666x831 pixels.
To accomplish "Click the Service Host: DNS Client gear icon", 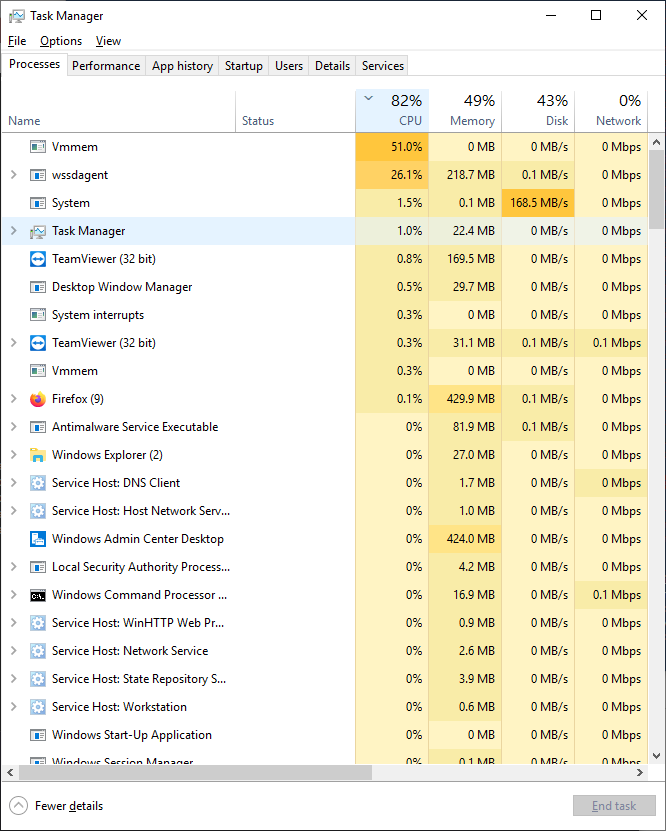I will point(37,482).
